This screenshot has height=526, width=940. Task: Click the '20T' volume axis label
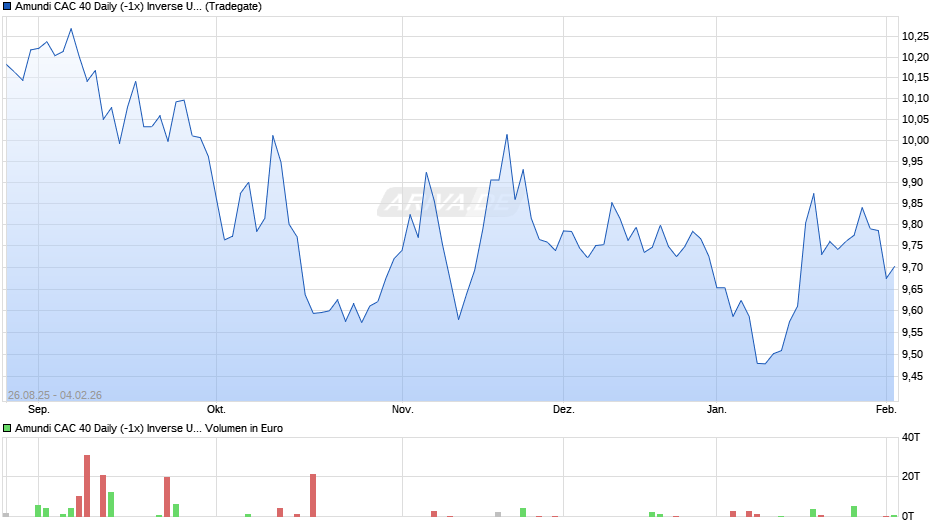click(x=911, y=476)
